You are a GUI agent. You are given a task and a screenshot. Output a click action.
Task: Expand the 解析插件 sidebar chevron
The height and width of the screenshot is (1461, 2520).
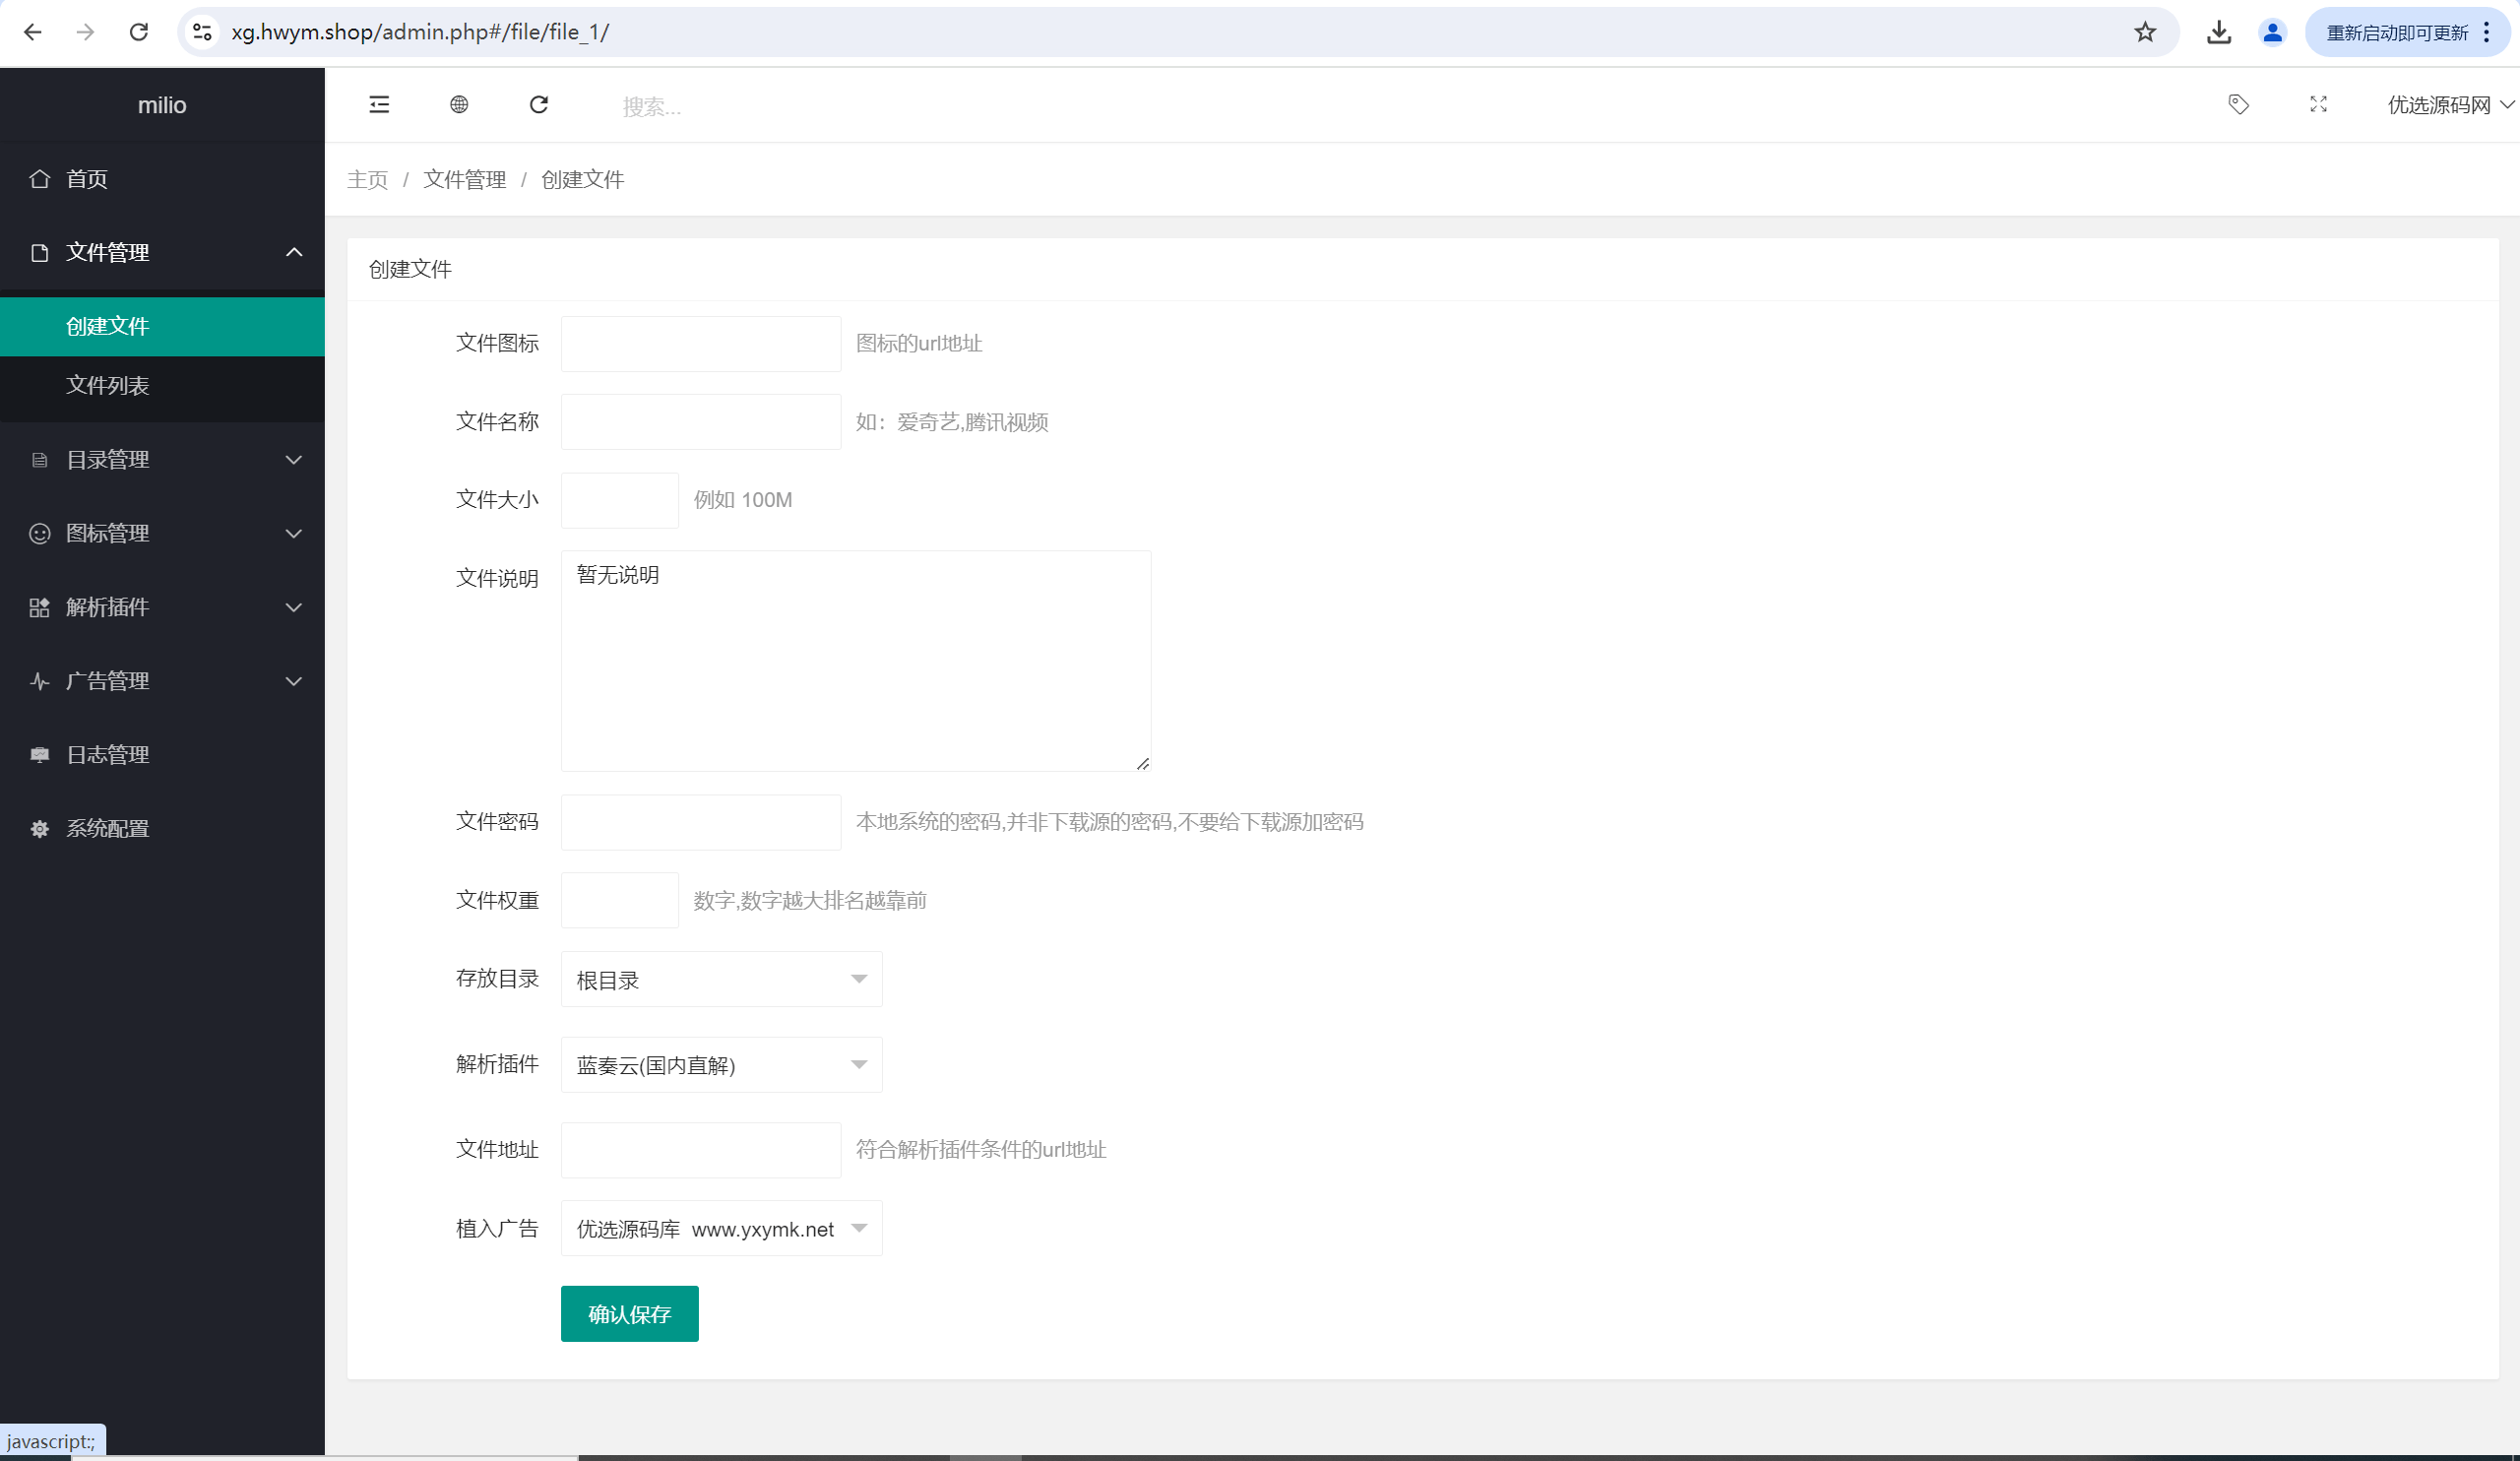pos(294,608)
